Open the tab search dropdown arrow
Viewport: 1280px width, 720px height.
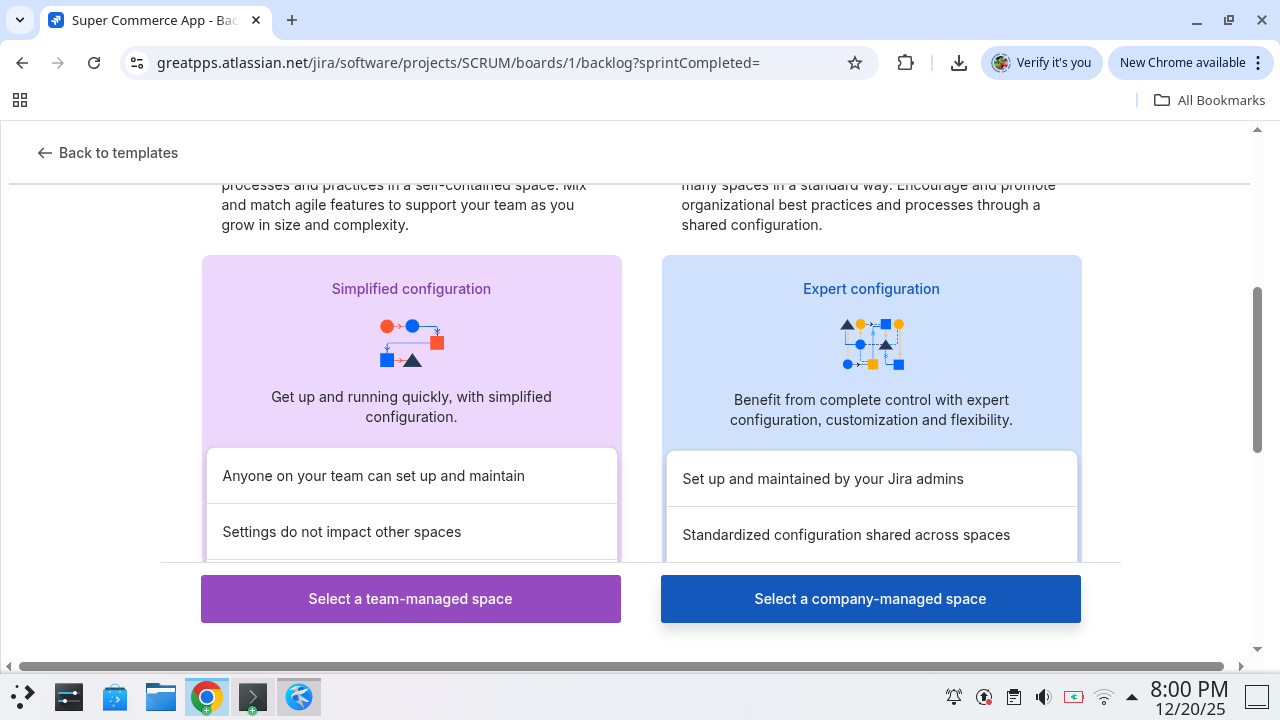[x=20, y=20]
